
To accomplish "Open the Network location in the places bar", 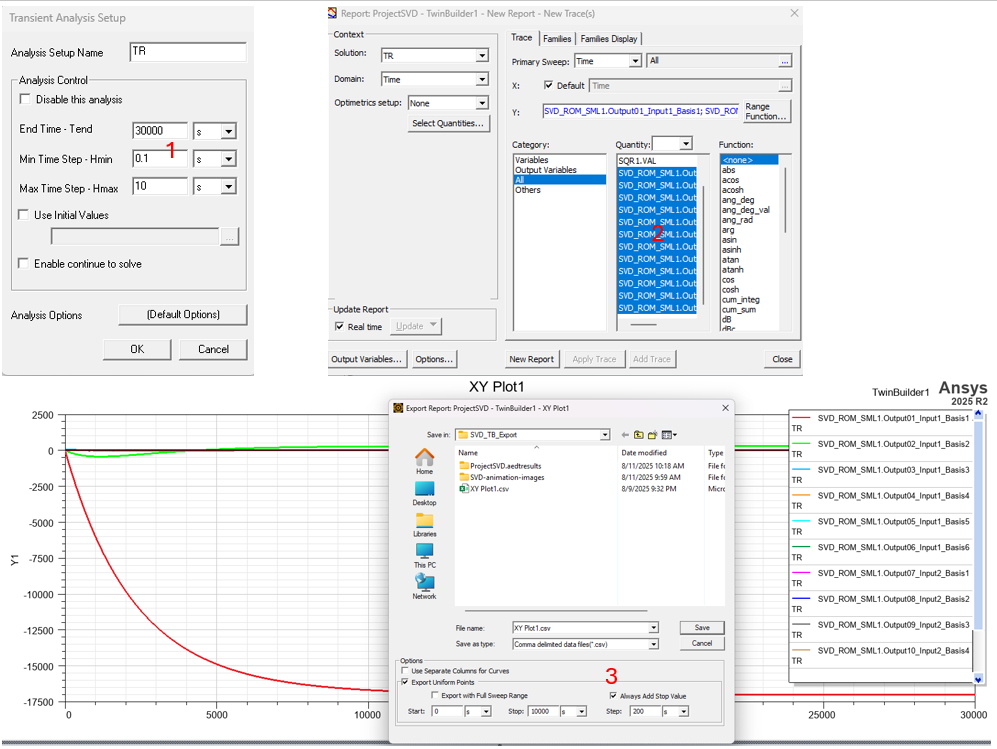I will coord(424,587).
